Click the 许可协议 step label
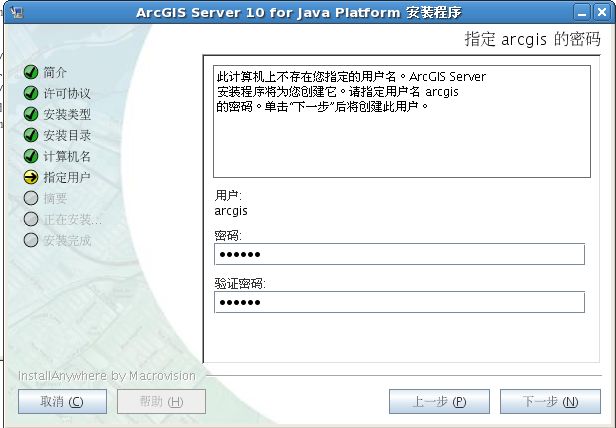The width and height of the screenshot is (616, 428). click(67, 93)
